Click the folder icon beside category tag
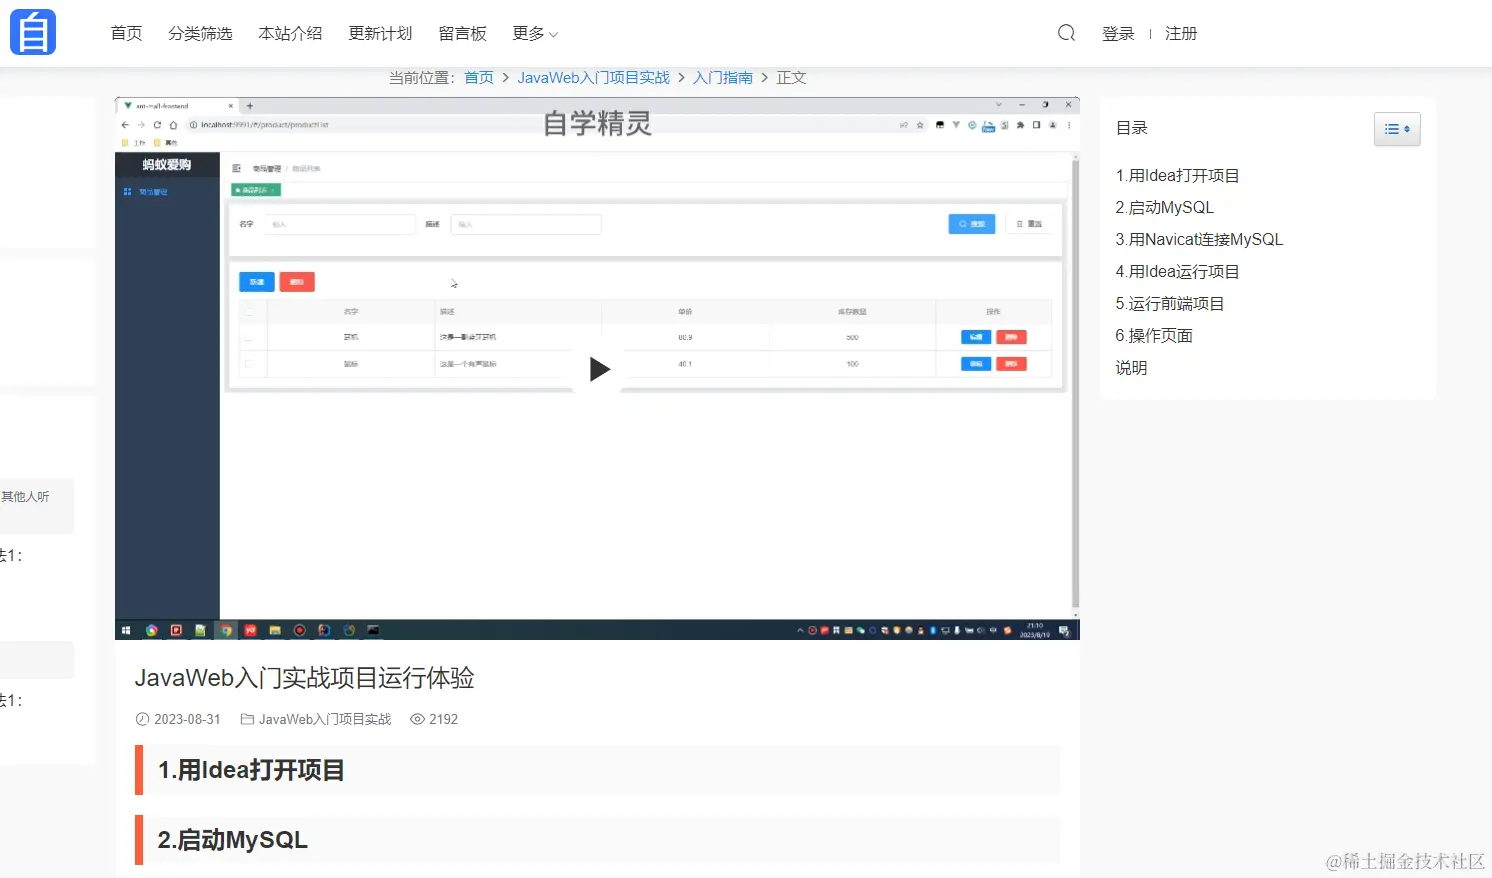This screenshot has width=1492, height=878. 247,719
